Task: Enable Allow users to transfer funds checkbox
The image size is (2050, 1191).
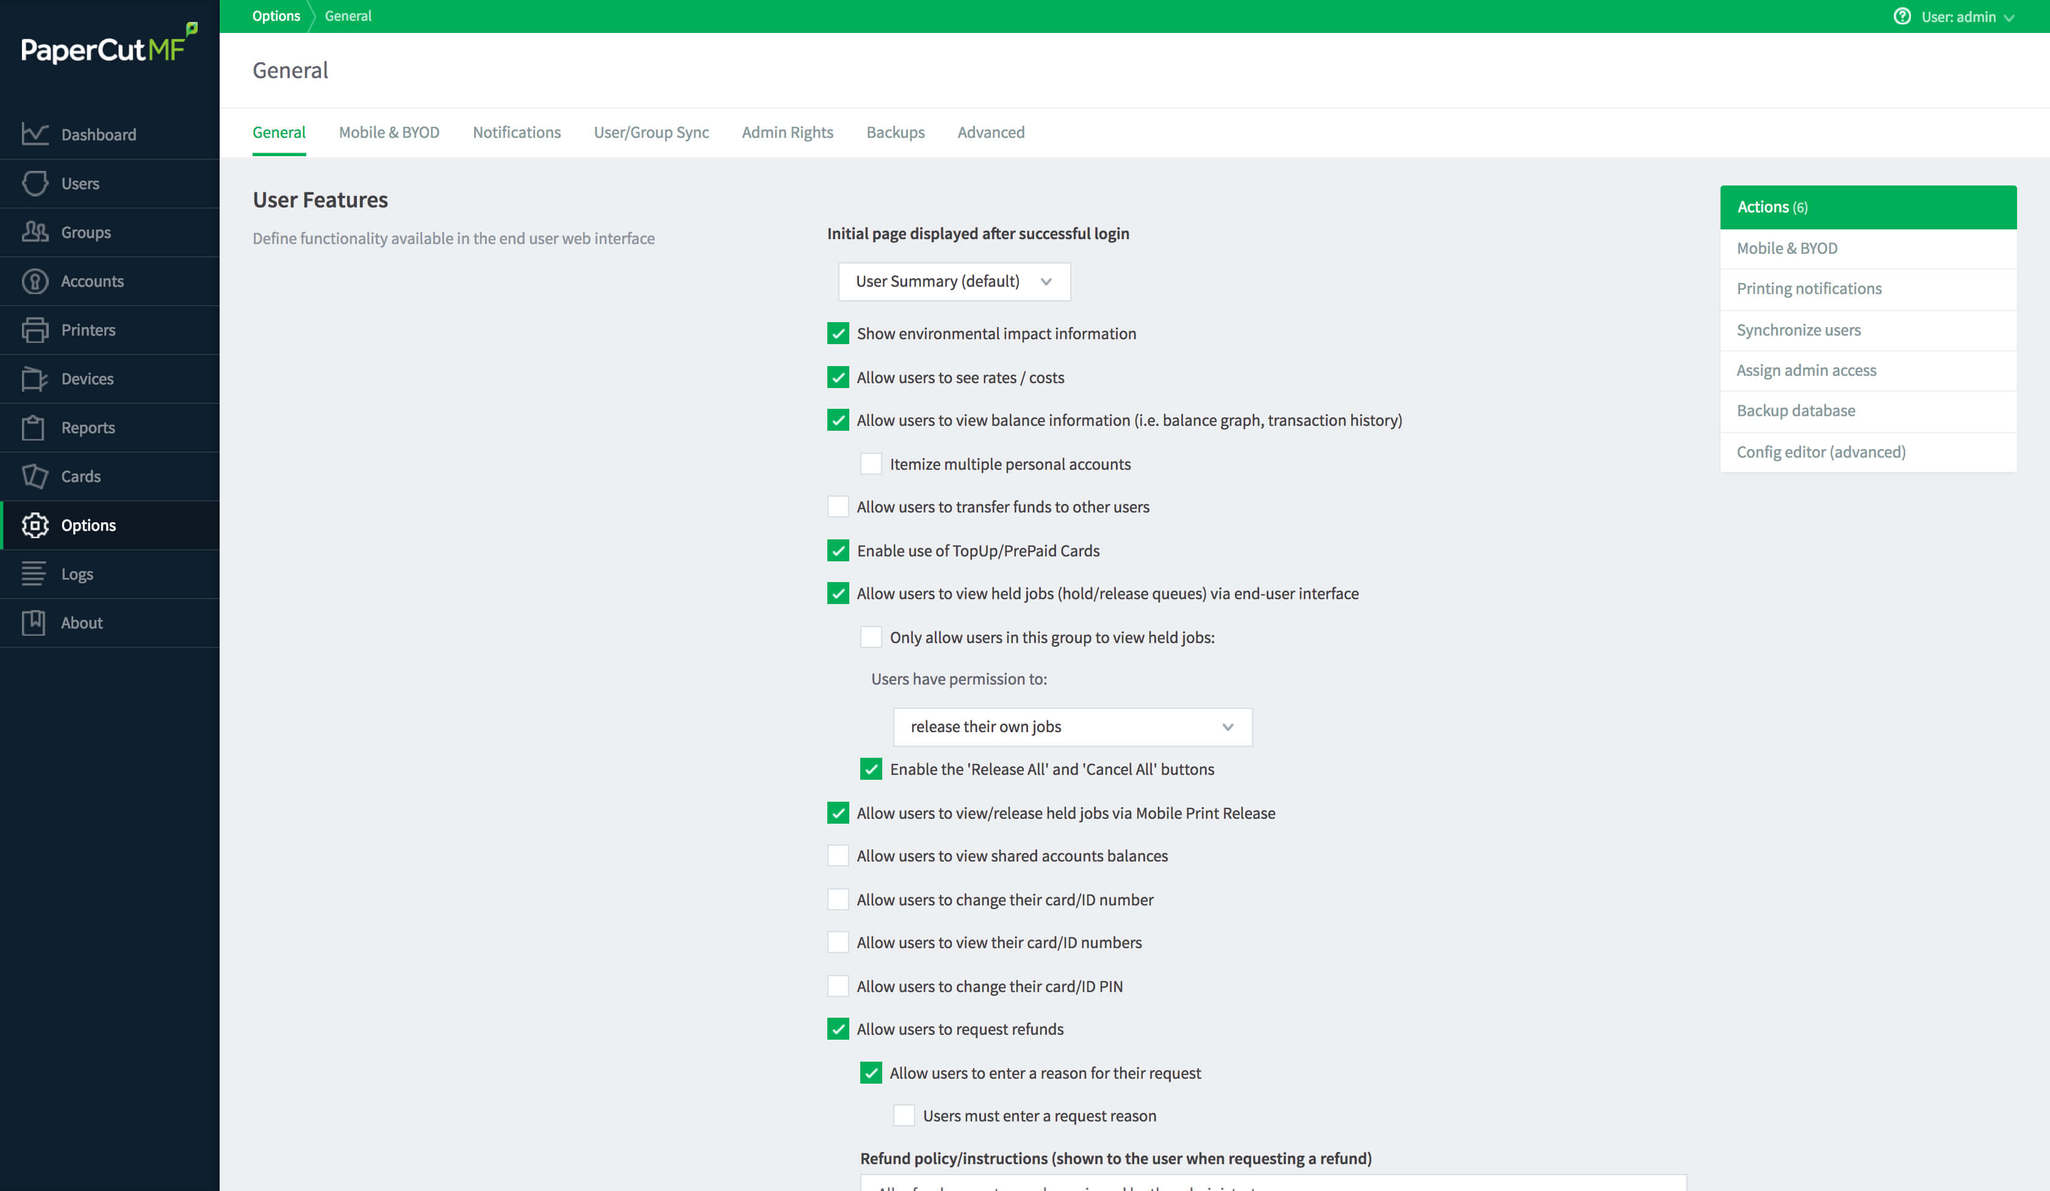Action: [838, 507]
